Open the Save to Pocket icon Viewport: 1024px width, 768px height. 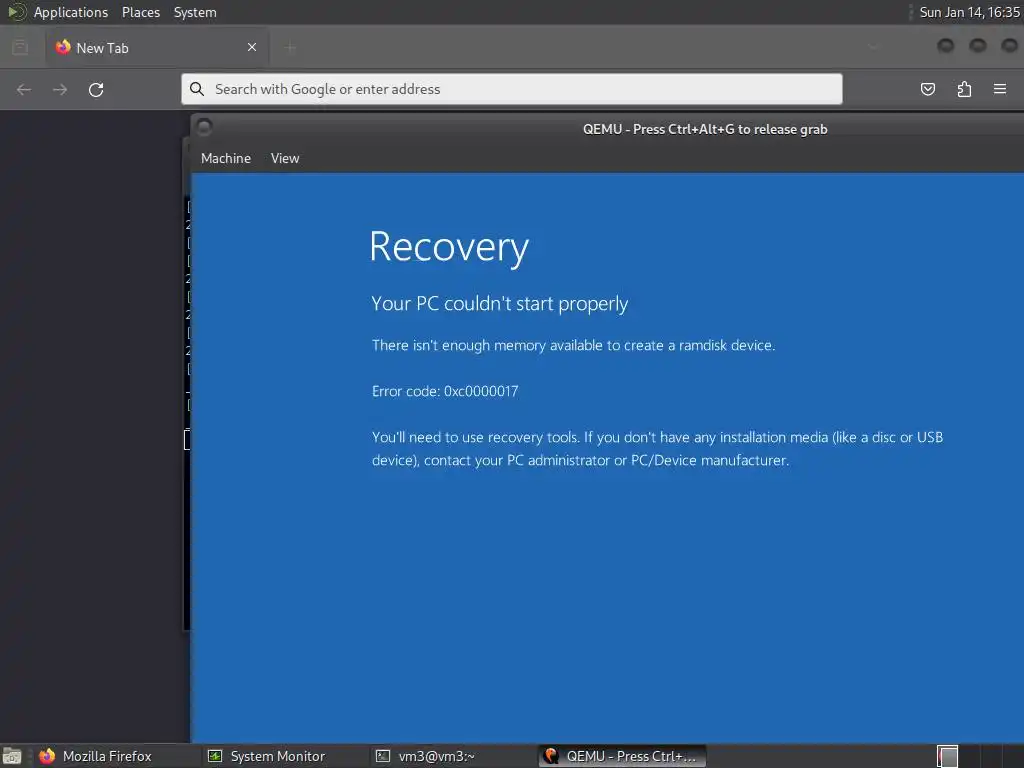(927, 89)
